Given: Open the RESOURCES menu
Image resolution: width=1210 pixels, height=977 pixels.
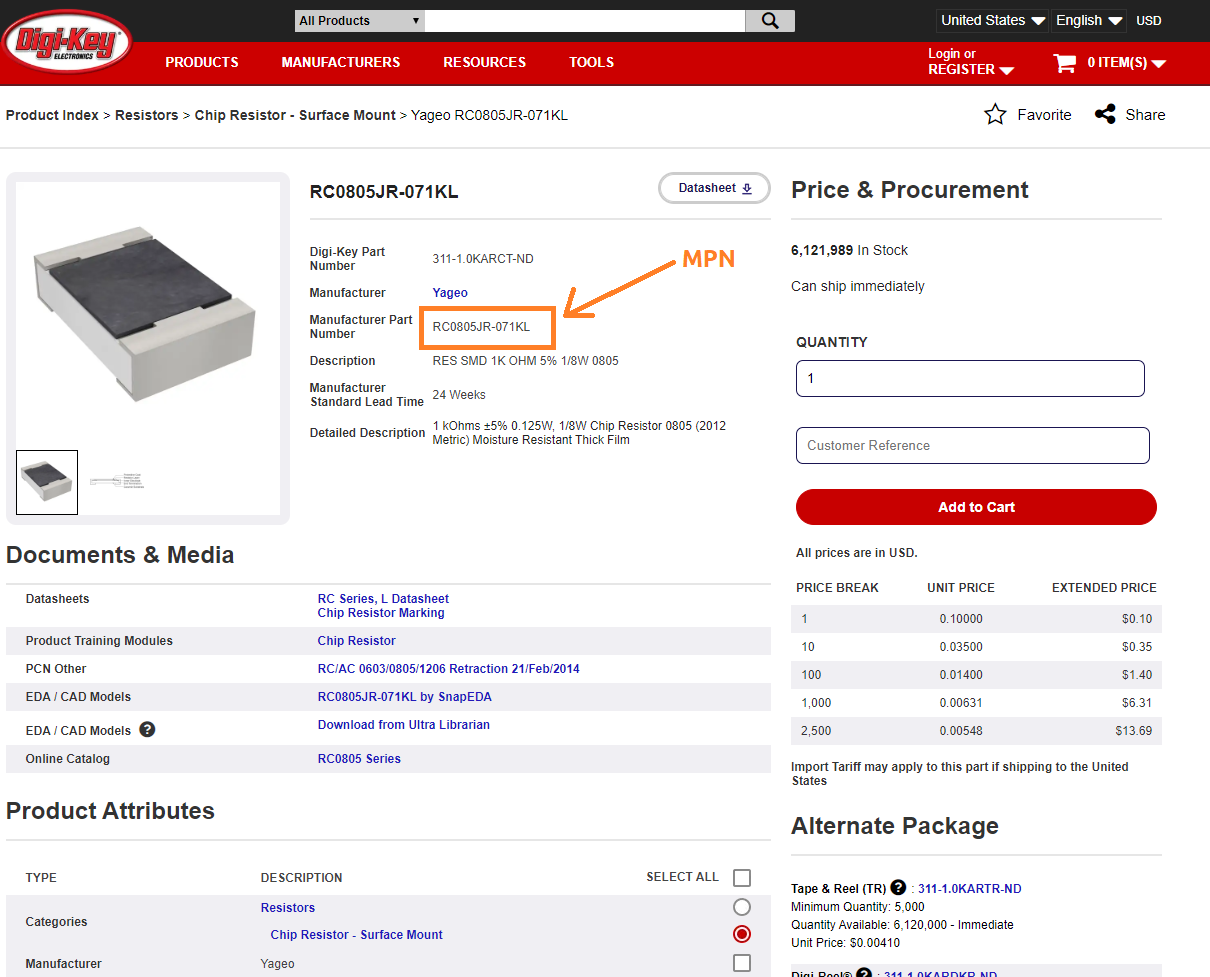Looking at the screenshot, I should tap(485, 62).
